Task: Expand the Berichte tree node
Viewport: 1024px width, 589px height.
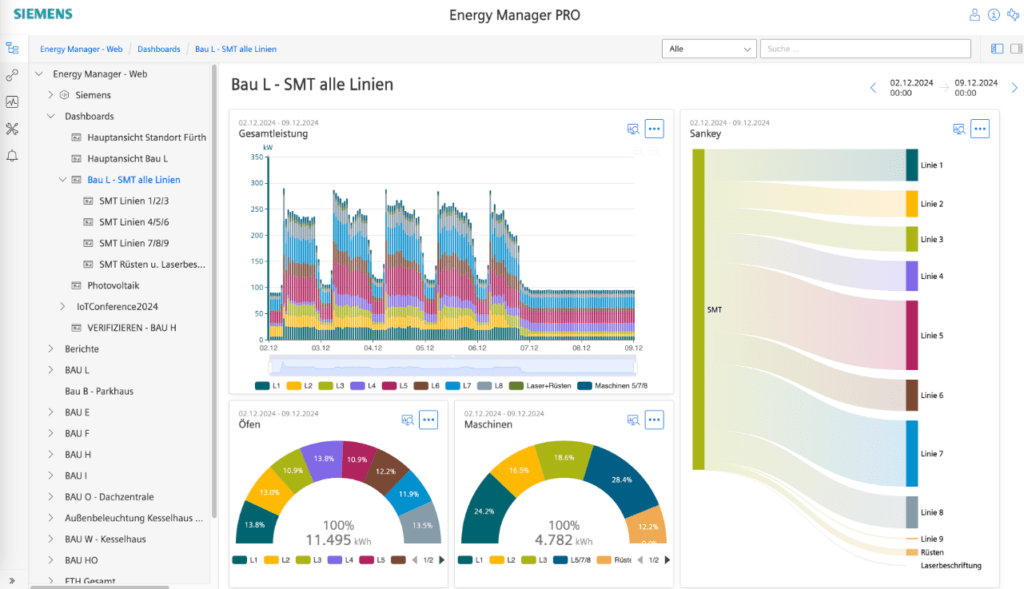Action: coord(51,349)
